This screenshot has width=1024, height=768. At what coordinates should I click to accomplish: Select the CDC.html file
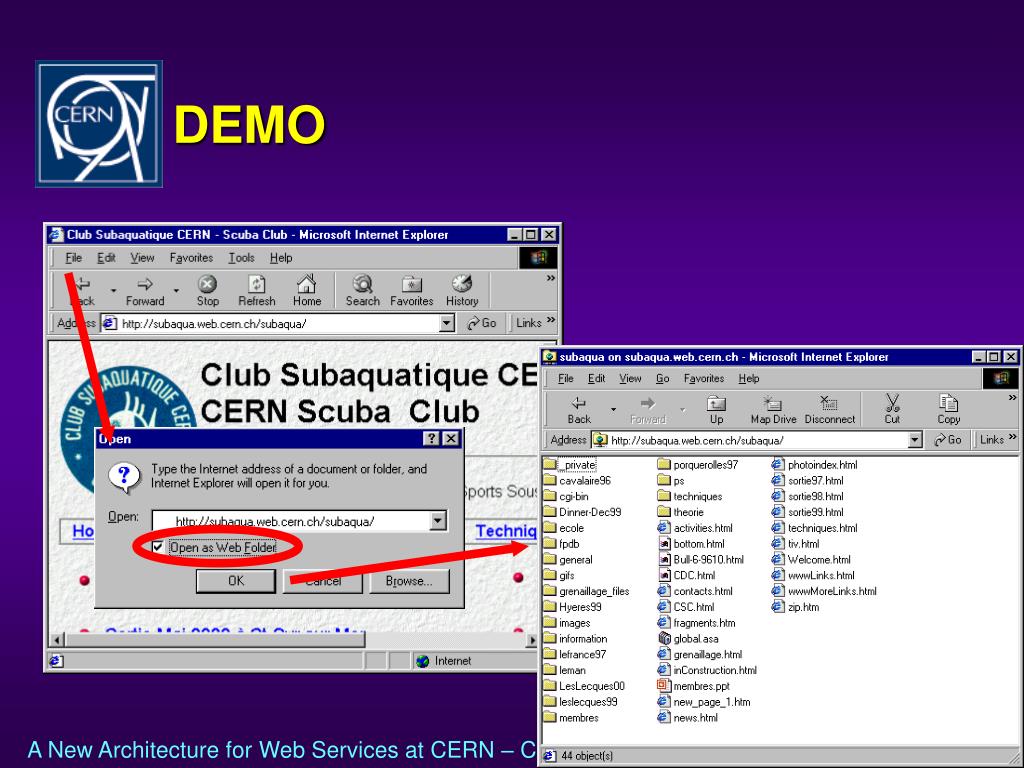coord(686,575)
